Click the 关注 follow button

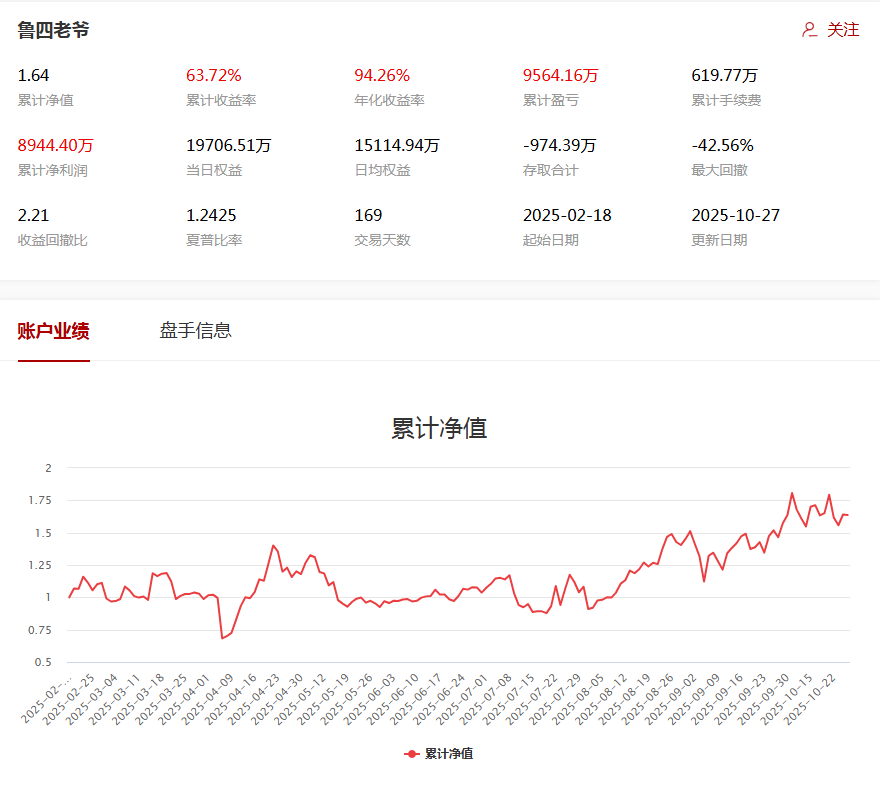(843, 29)
